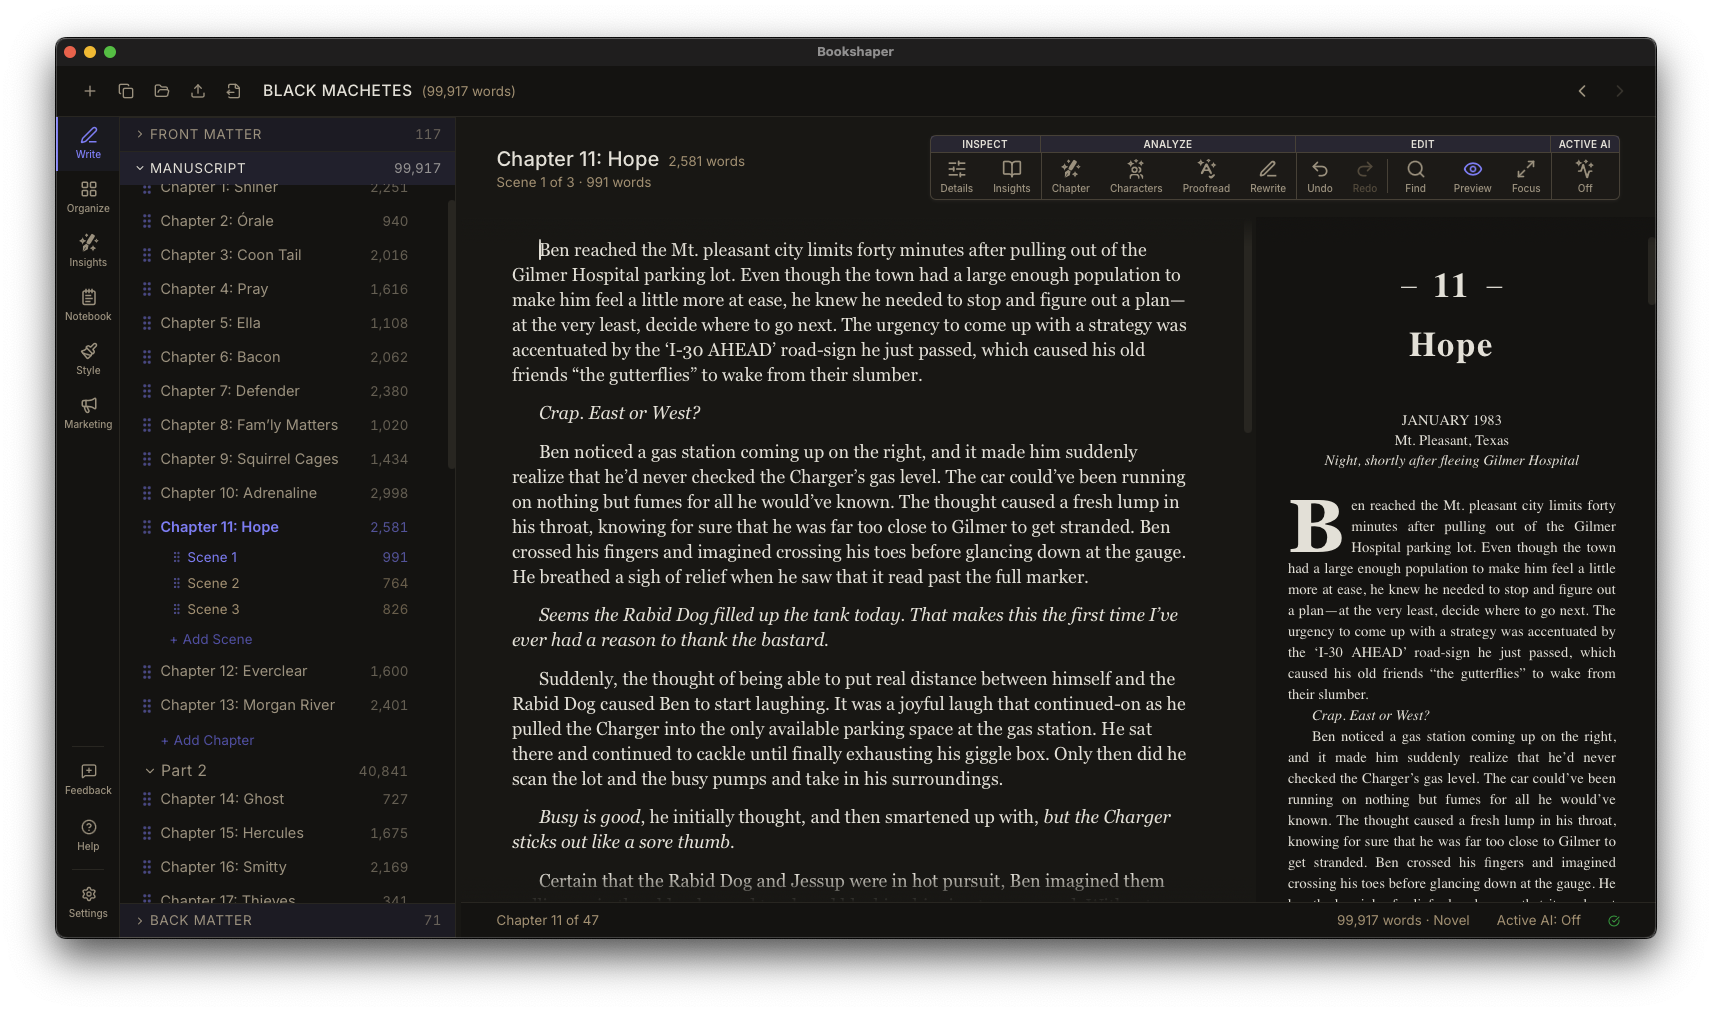Open the Proofread tool
The height and width of the screenshot is (1012, 1712).
pyautogui.click(x=1205, y=176)
